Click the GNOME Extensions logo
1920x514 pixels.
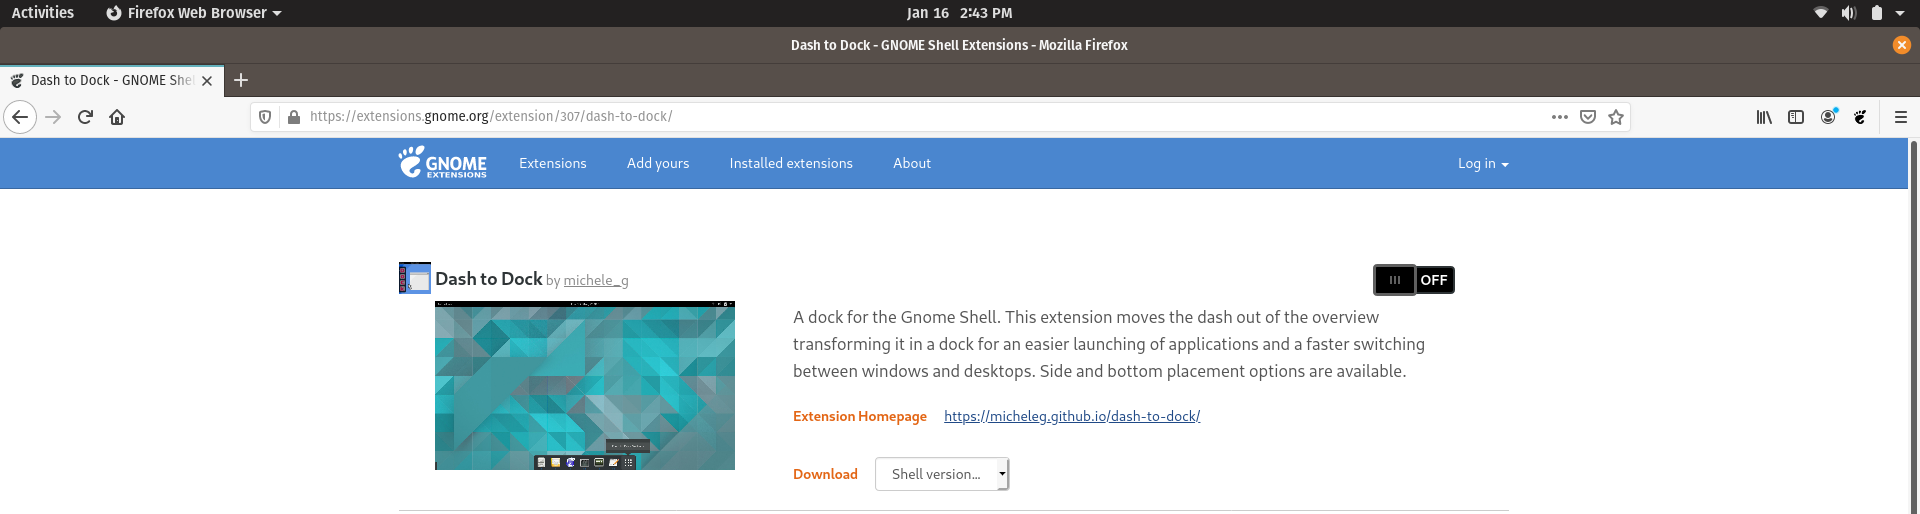[x=443, y=163]
